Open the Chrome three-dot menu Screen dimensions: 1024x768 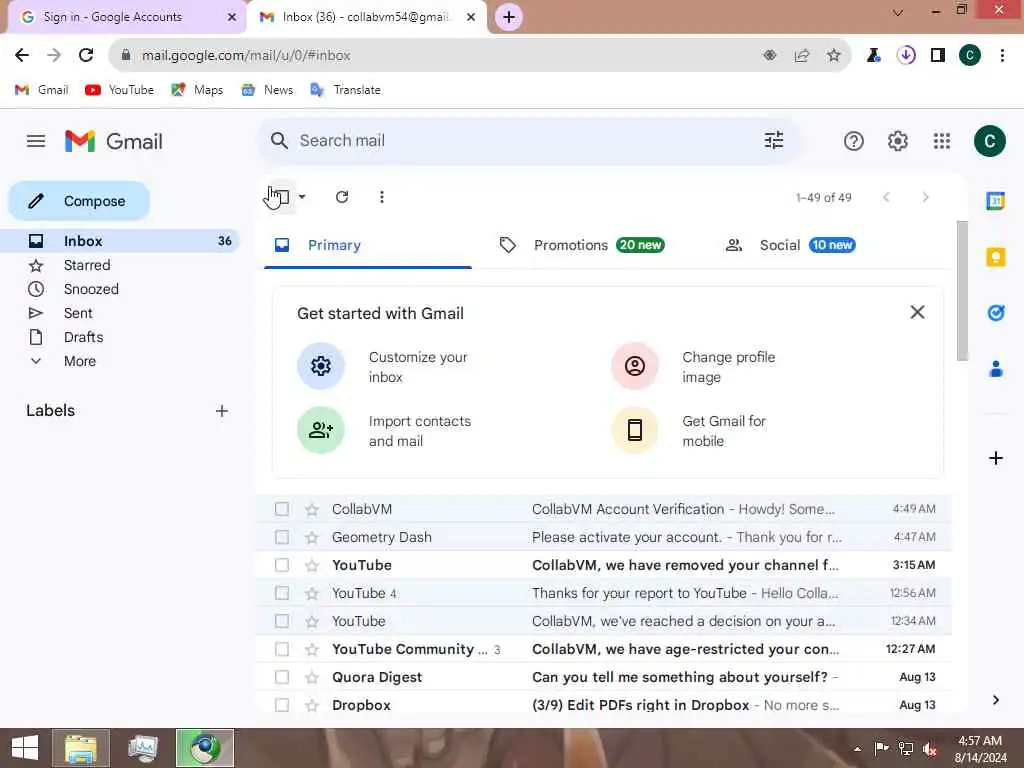1002,56
